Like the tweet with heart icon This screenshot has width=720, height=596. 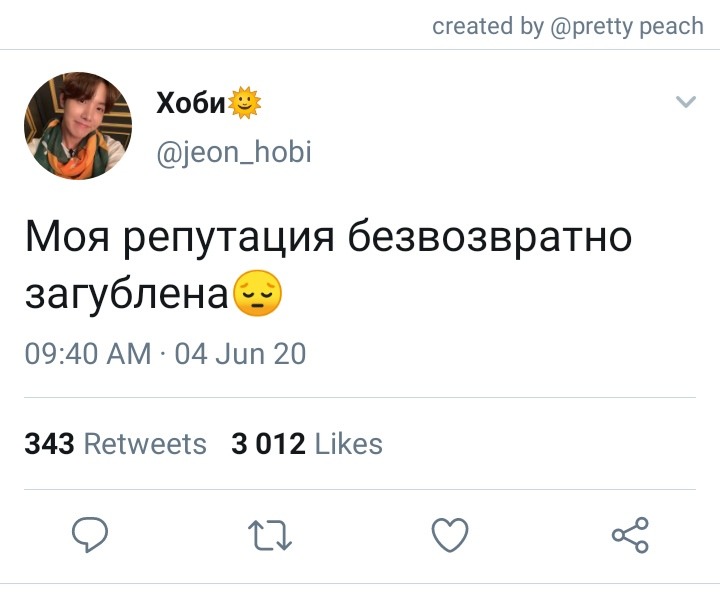click(450, 535)
